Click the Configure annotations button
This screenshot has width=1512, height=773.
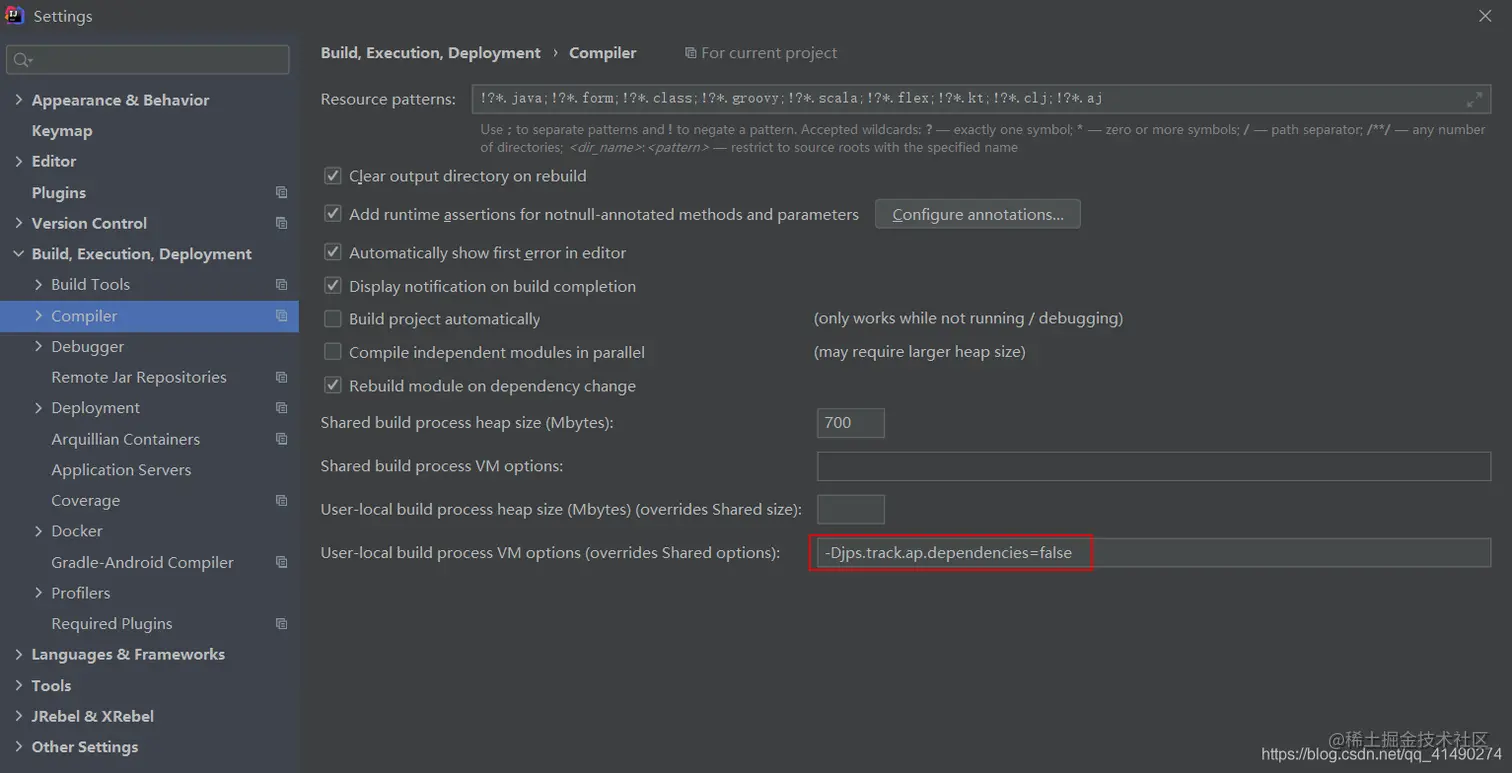pyautogui.click(x=978, y=214)
